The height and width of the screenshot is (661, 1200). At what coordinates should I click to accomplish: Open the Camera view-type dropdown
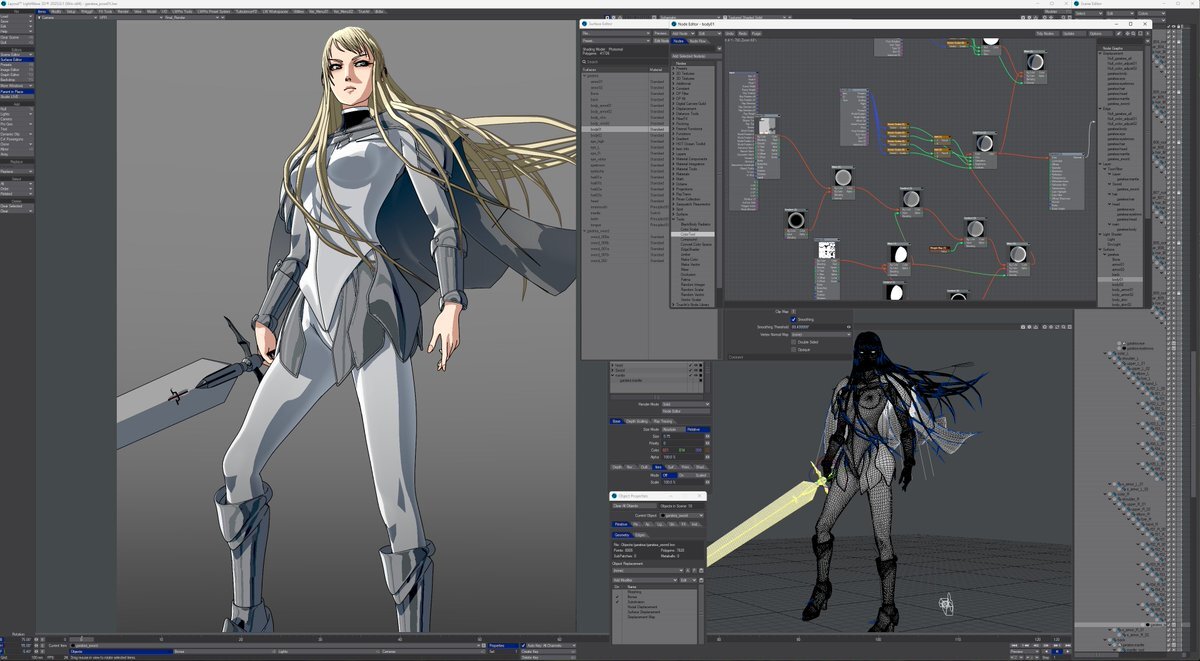pyautogui.click(x=67, y=18)
